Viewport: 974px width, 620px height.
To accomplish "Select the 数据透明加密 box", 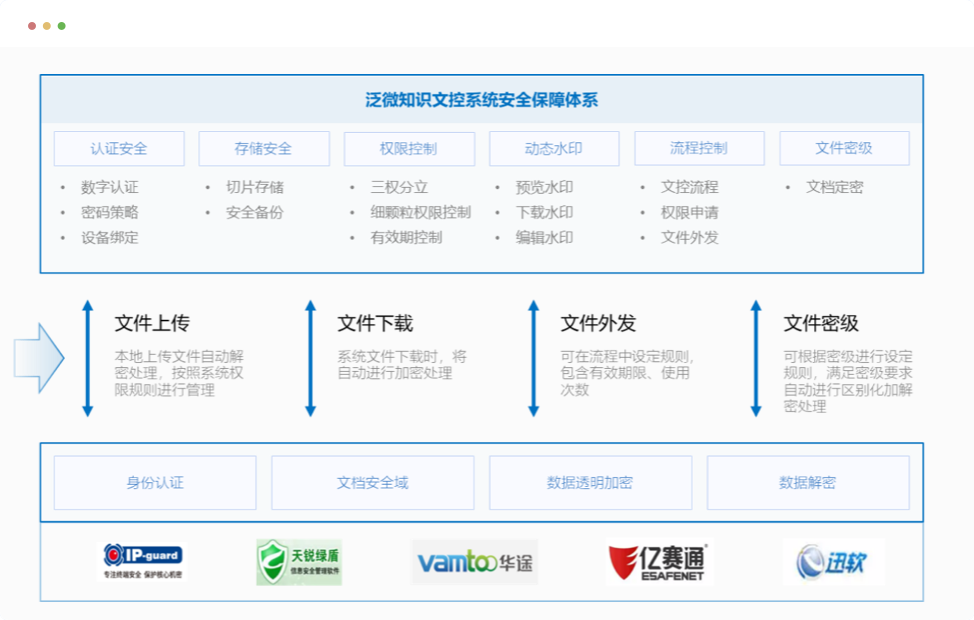I will [x=590, y=483].
